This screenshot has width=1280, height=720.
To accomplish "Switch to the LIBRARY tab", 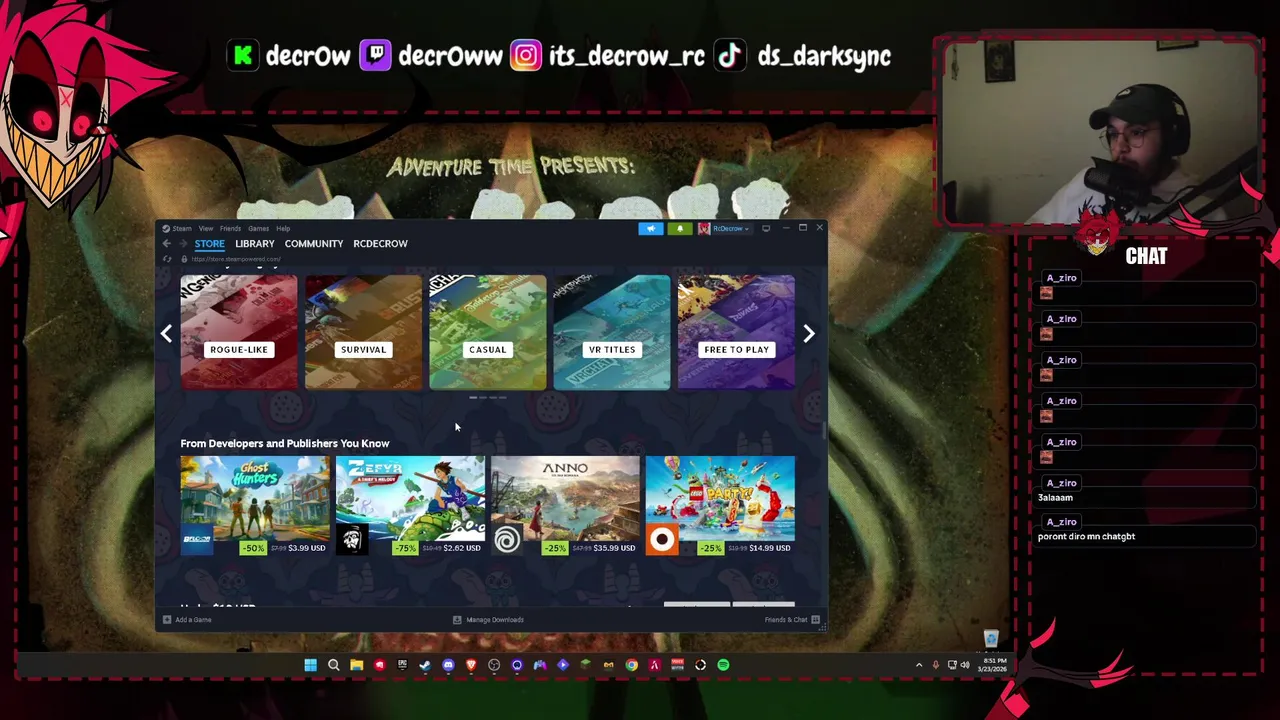I will [254, 243].
